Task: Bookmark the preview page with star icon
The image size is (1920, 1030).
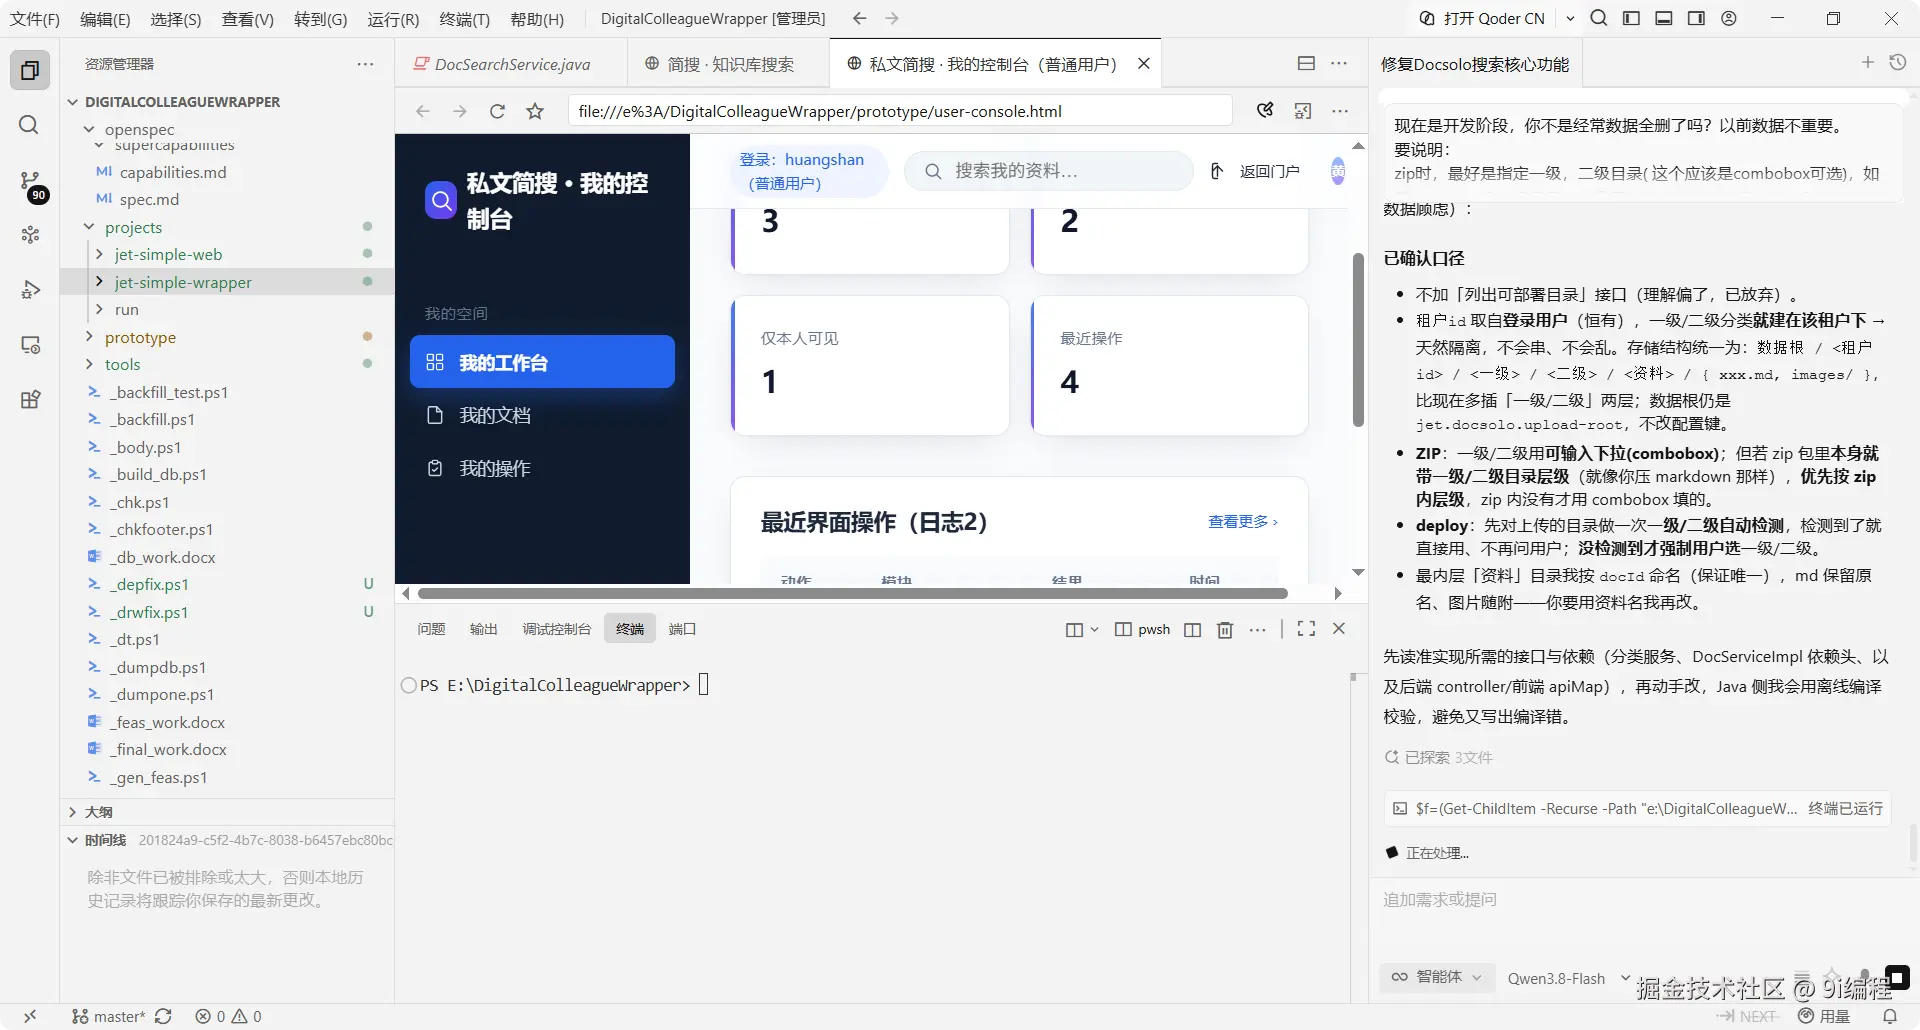Action: tap(535, 112)
